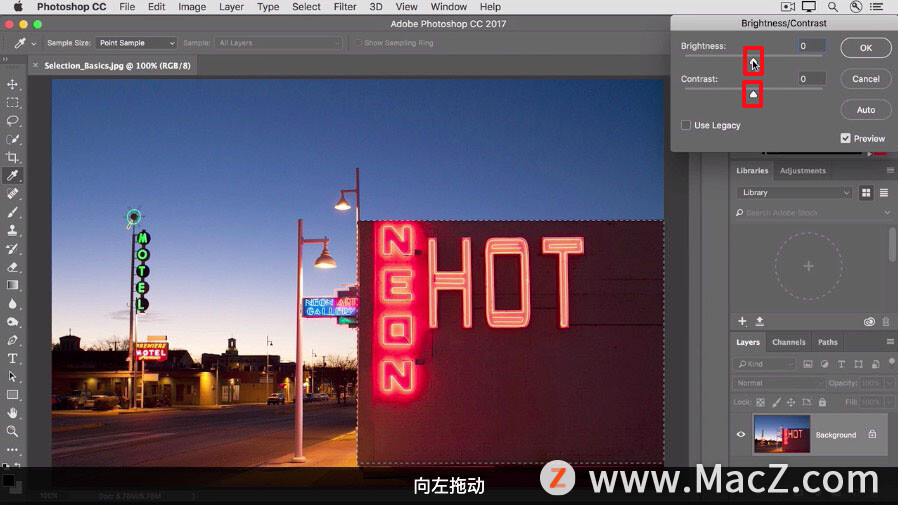This screenshot has height=505, width=898.
Task: Open Eyedropper tool preset picker arrow
Action: 33,44
